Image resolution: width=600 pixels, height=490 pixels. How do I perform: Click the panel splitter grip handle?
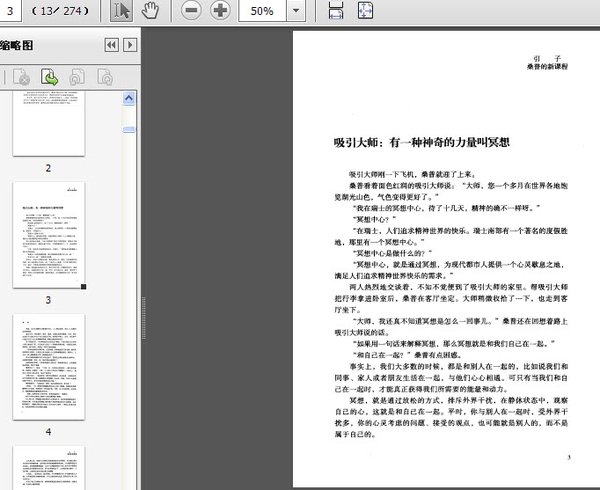coord(144,317)
